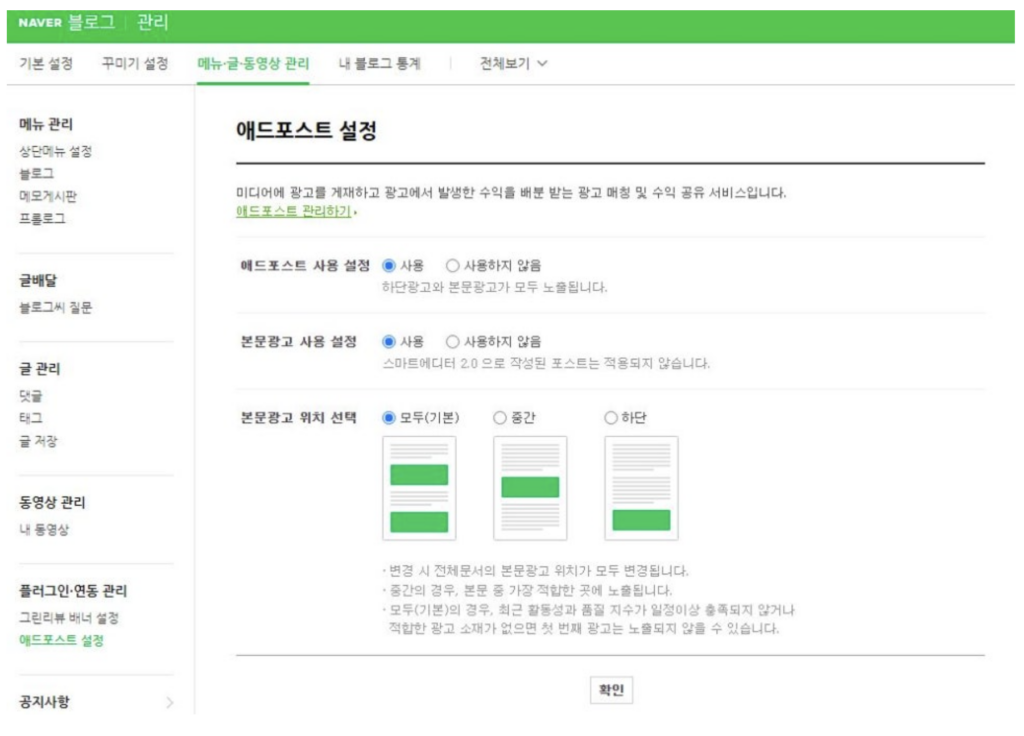Screen dimensions: 1024x736
Task: Follow the 애드포스트 관리하기 link
Action: 293,212
